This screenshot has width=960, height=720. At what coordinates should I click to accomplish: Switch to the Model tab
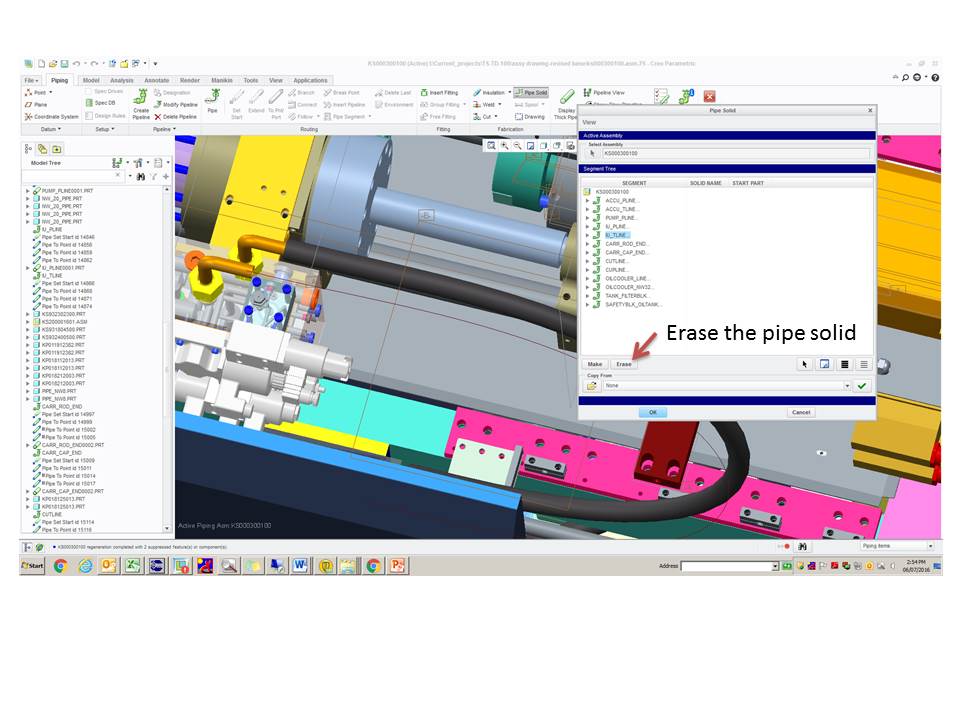[91, 80]
